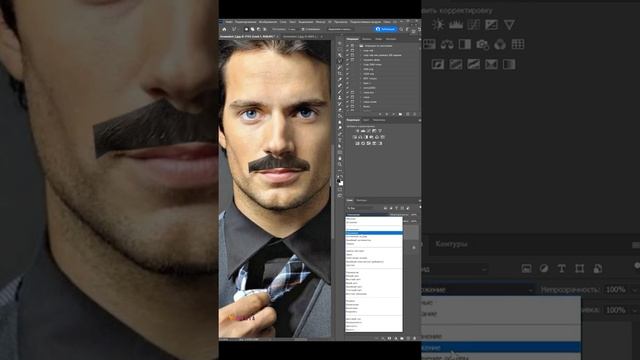The image size is (640, 360).
Task: Switch to enlarged Контуры tab
Action: pyautogui.click(x=451, y=244)
